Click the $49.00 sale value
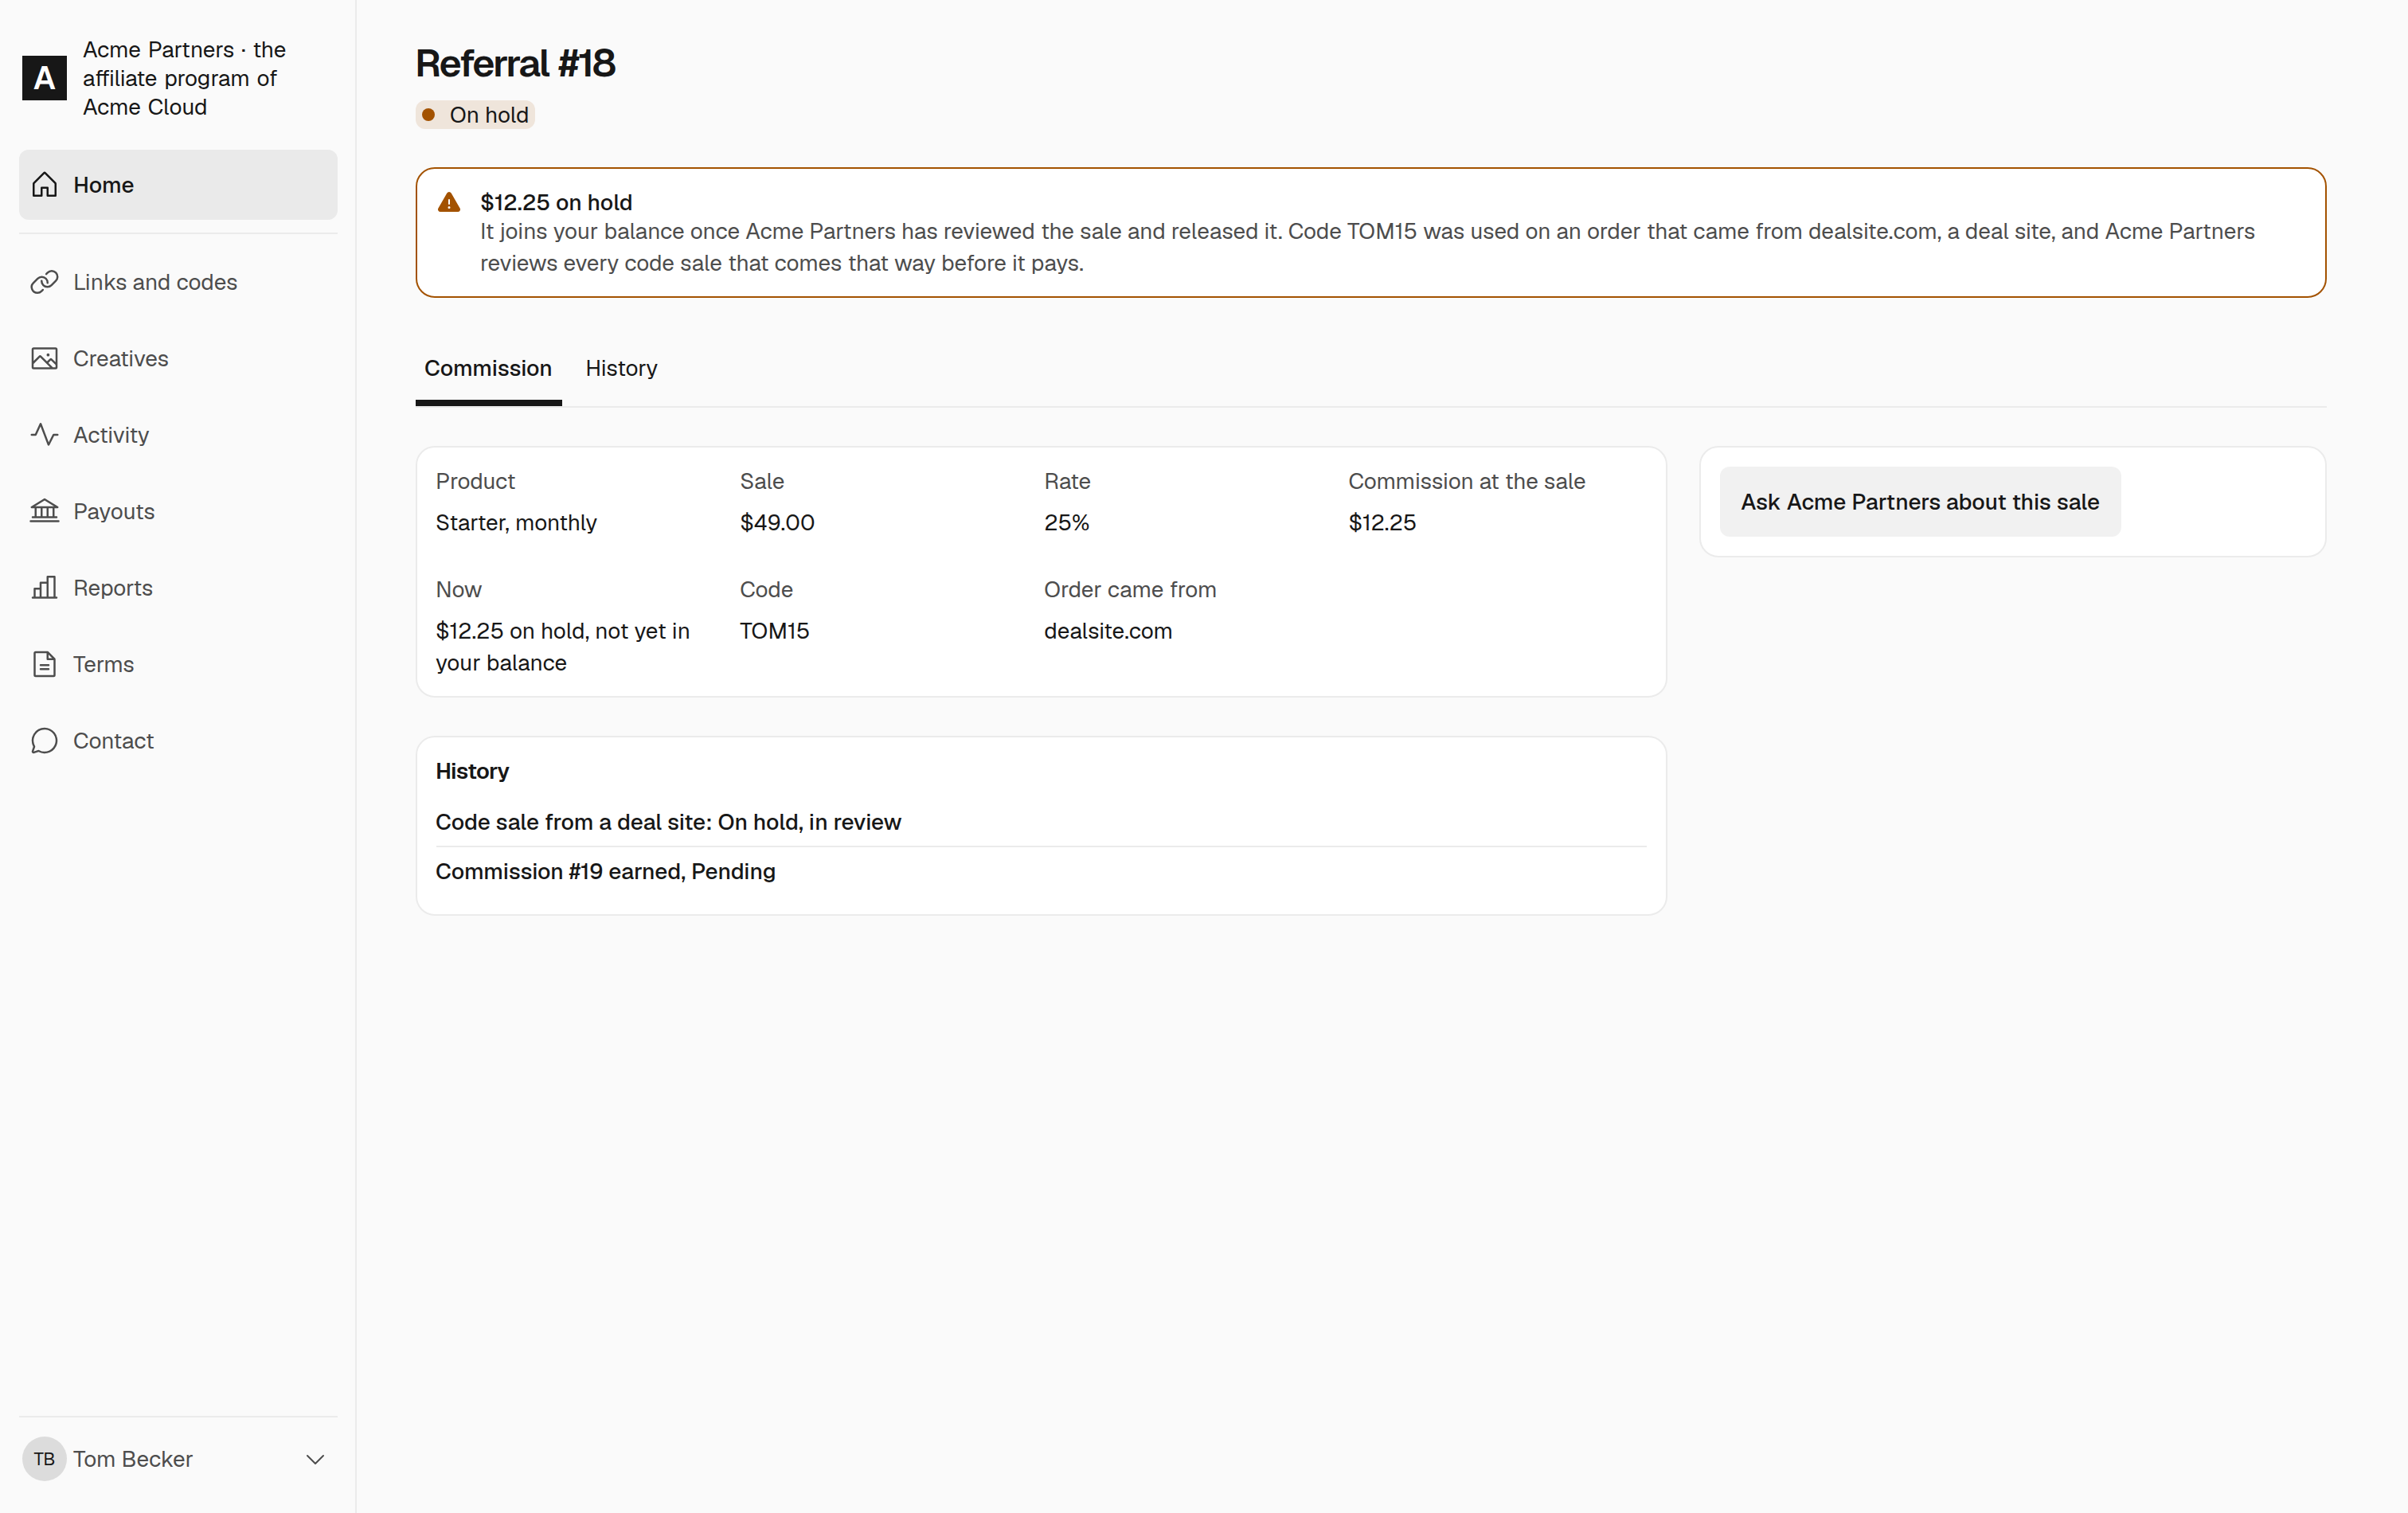Screen dimensions: 2408x1513 (777, 522)
